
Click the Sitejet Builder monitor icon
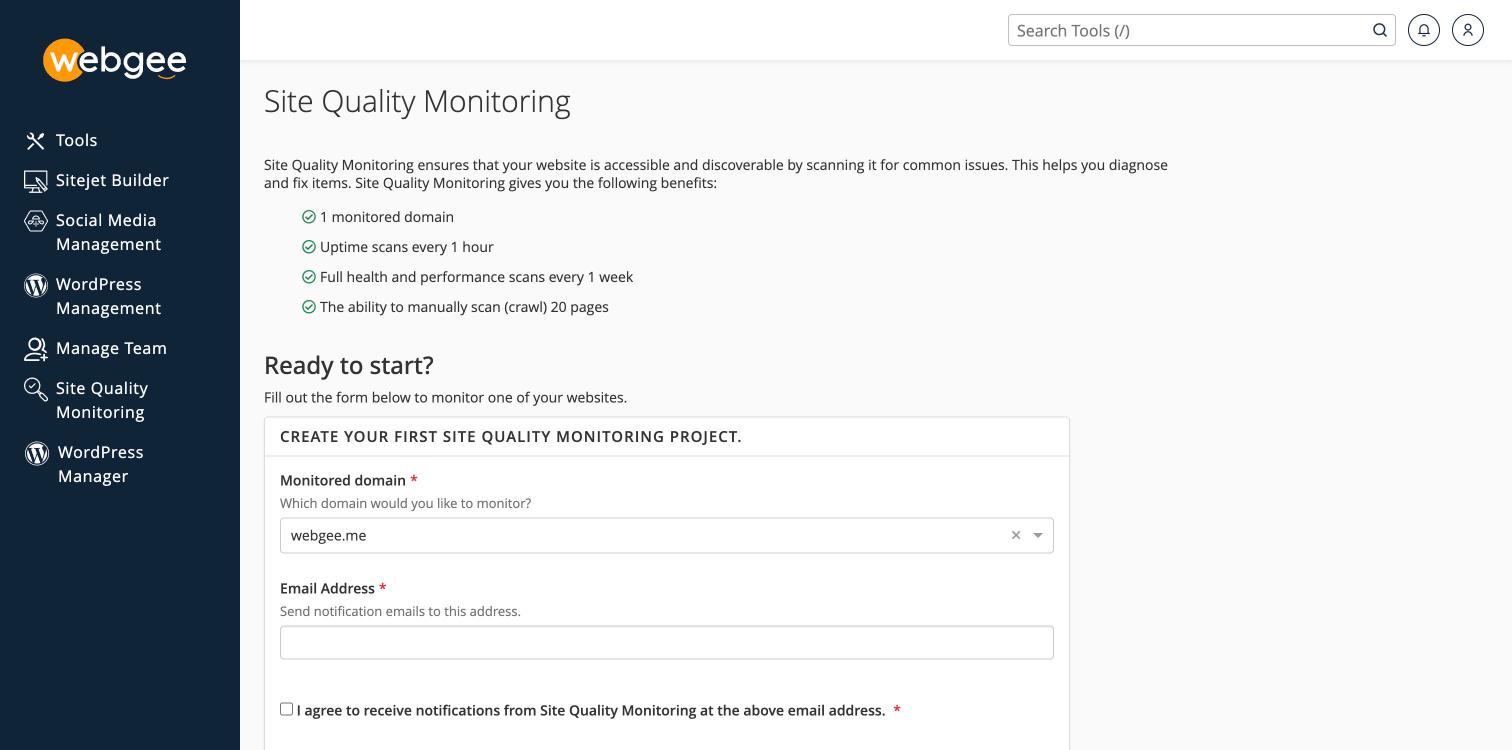[x=36, y=181]
